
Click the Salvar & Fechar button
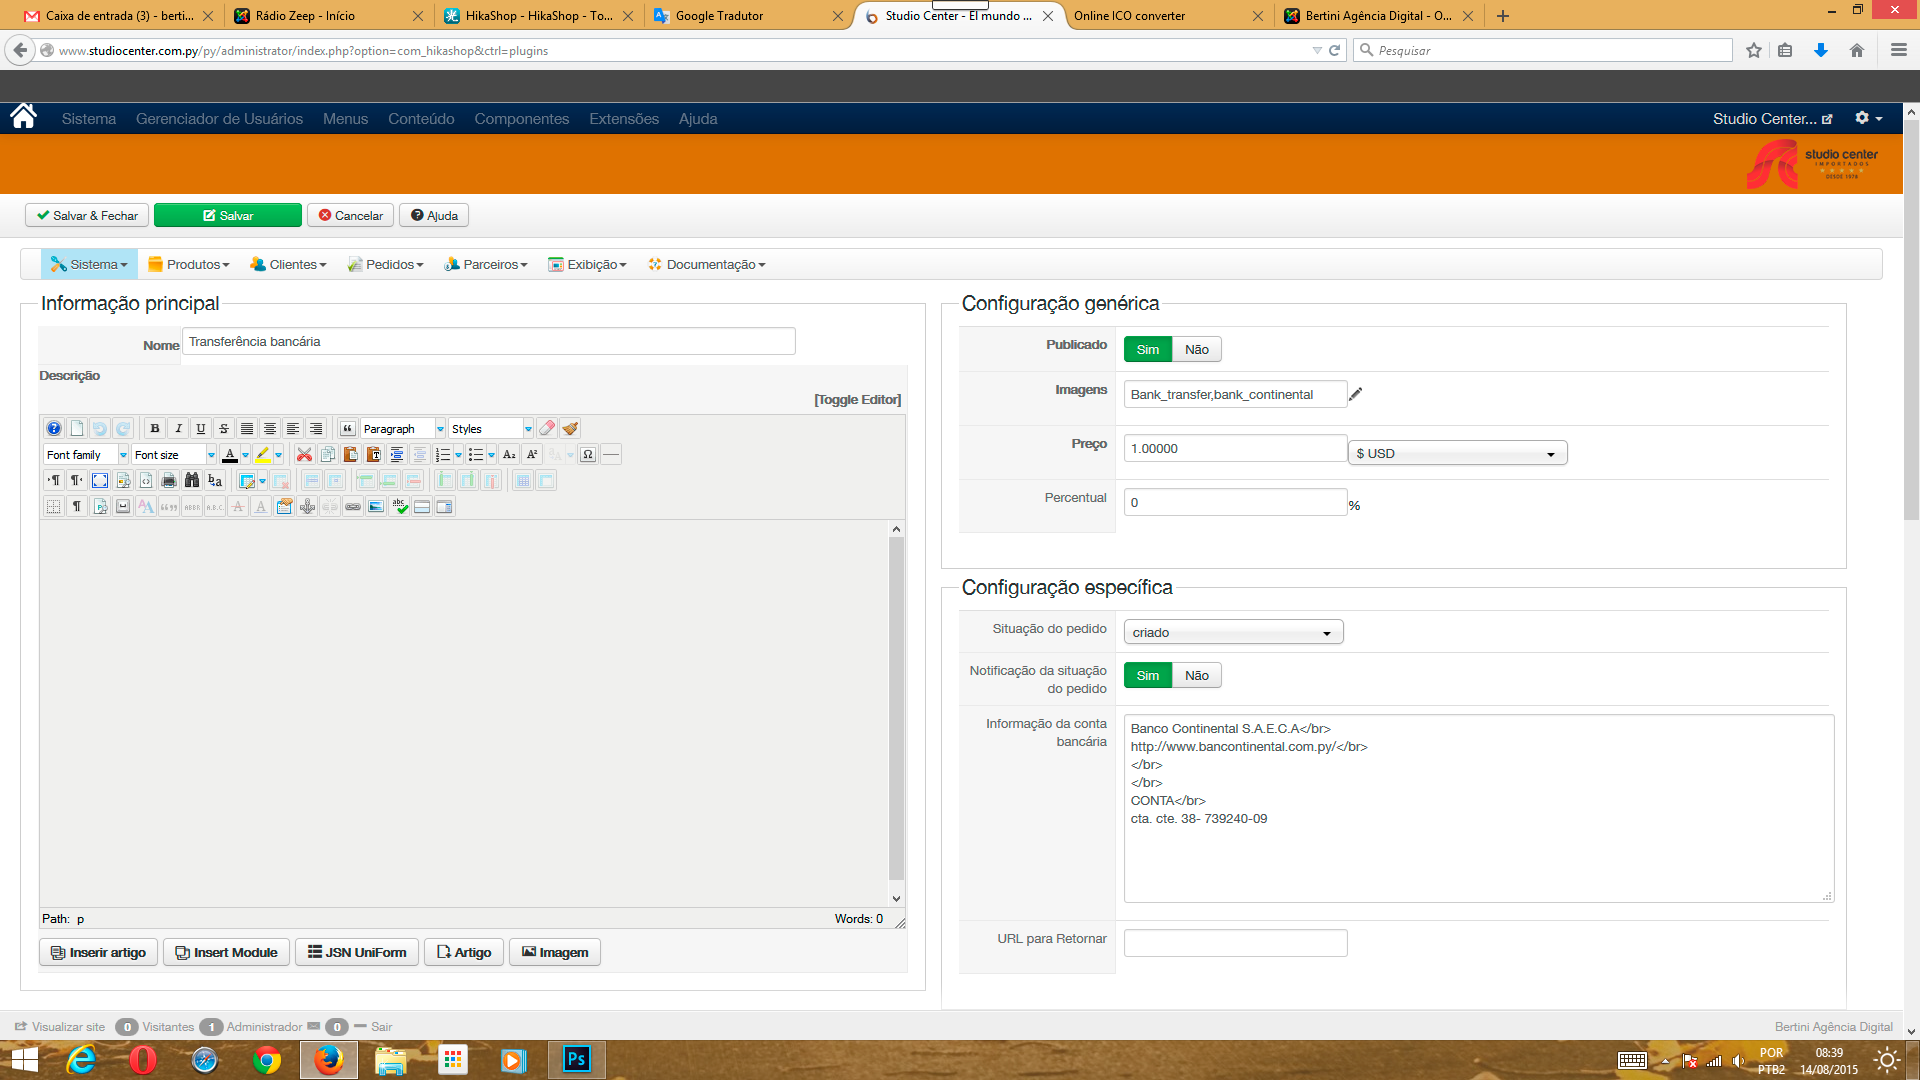coord(87,215)
